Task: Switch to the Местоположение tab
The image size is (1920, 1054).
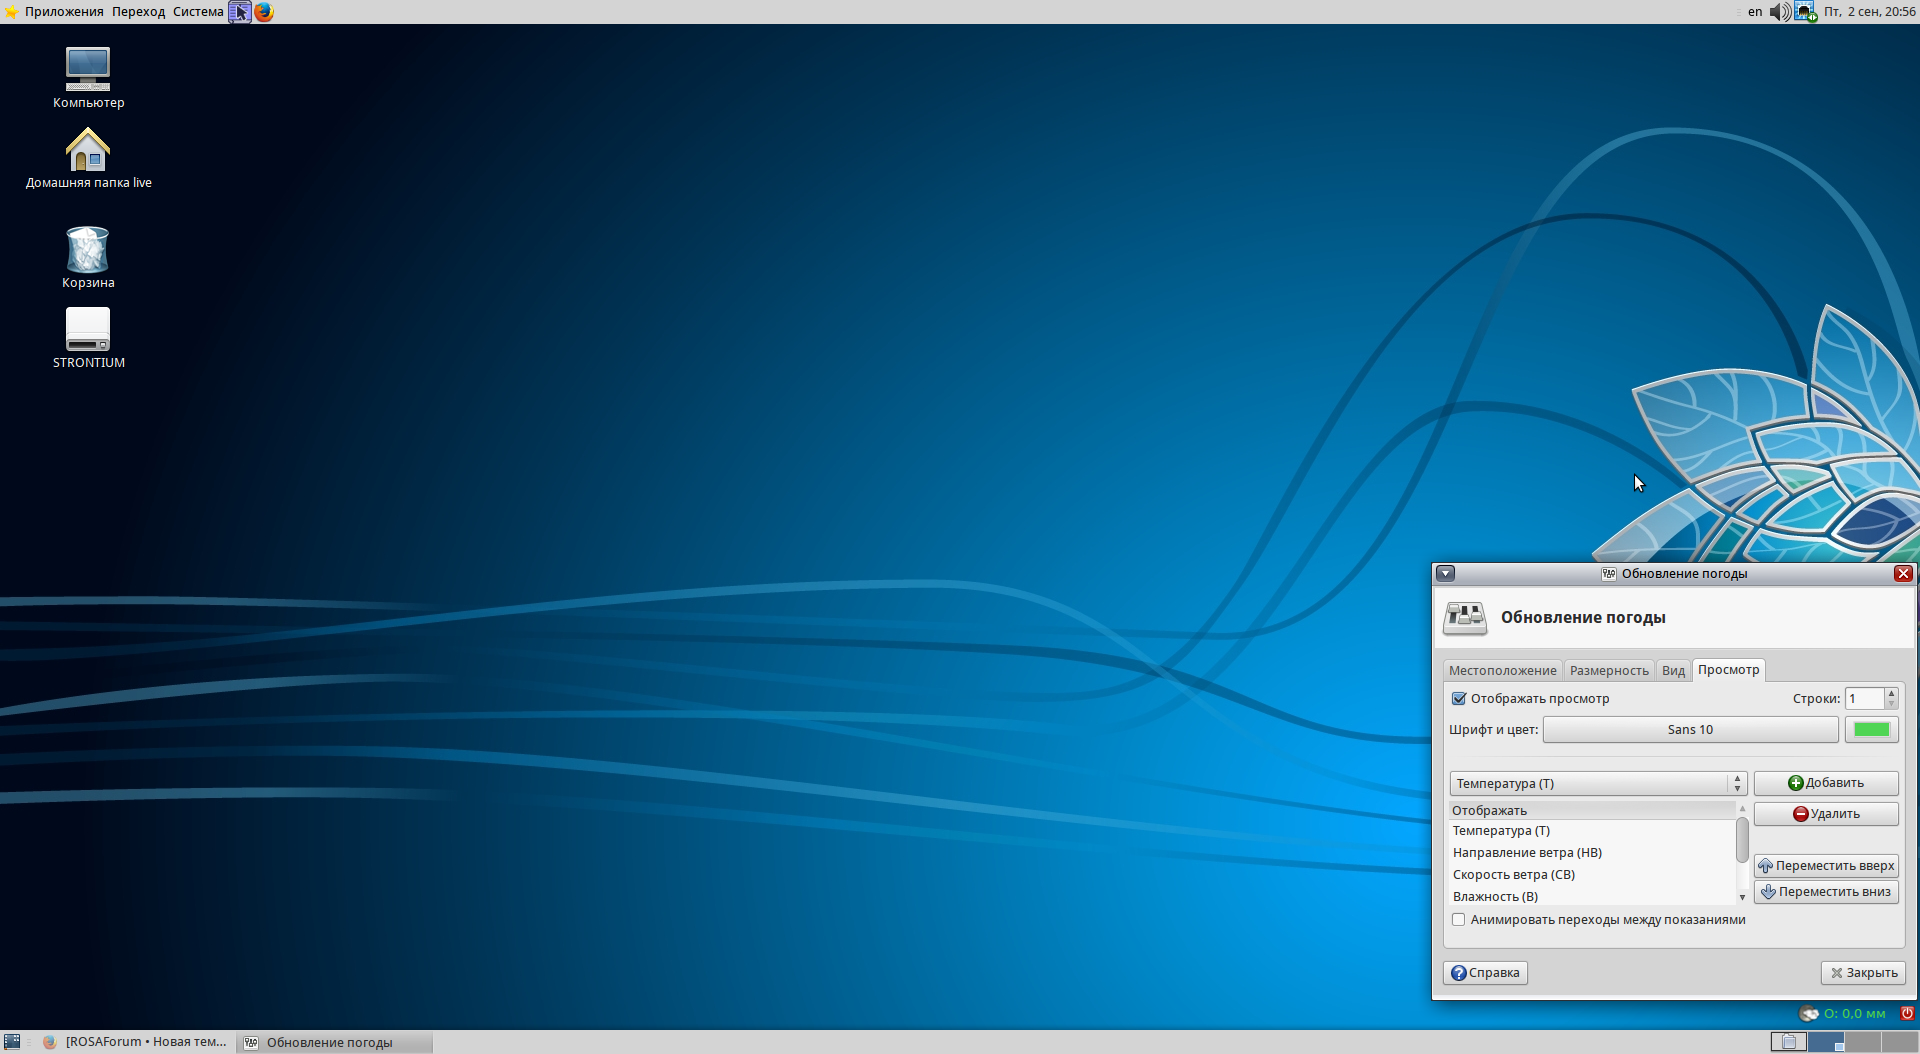Action: pyautogui.click(x=1502, y=670)
